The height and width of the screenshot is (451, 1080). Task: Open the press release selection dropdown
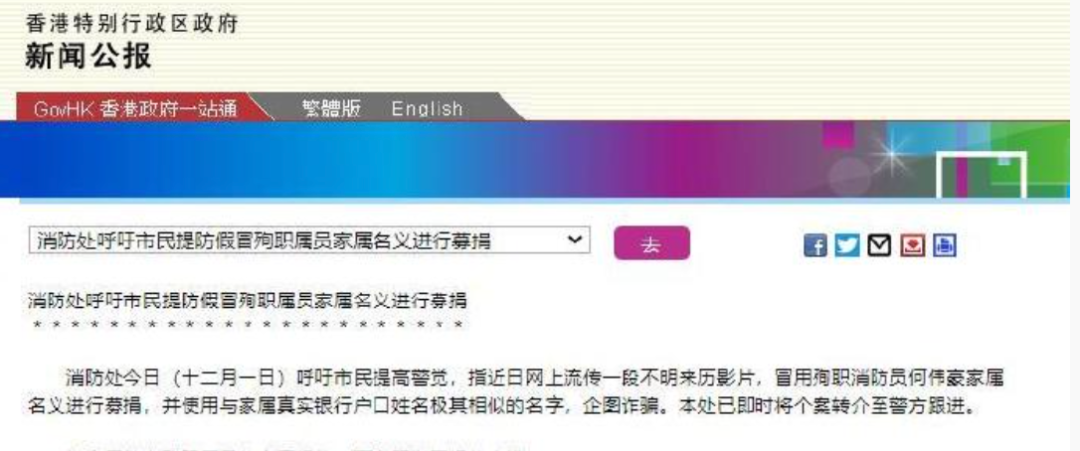click(x=300, y=241)
